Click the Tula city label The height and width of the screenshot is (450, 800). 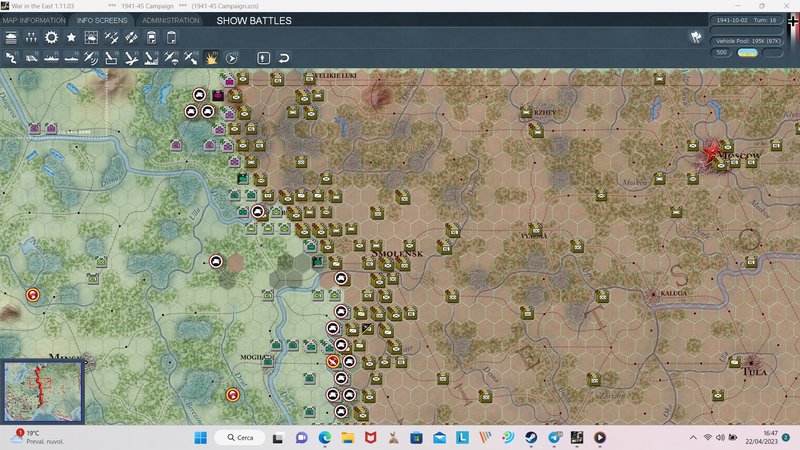coord(755,372)
